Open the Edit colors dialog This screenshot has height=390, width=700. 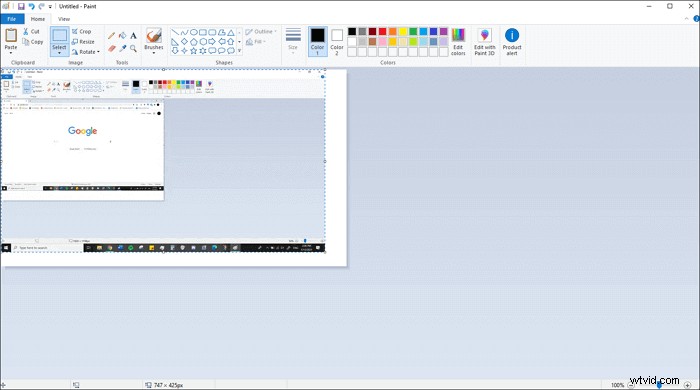[458, 41]
